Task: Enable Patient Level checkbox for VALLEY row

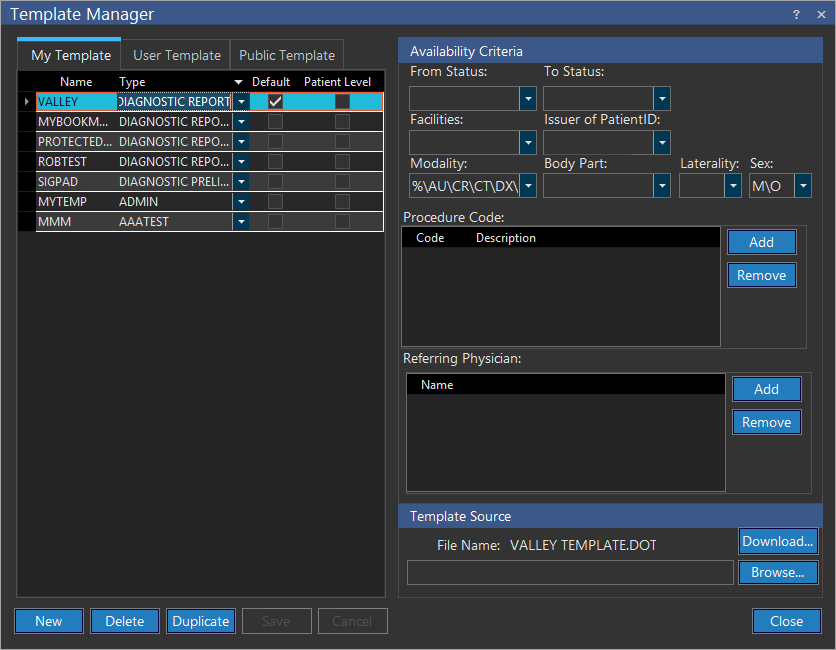Action: [x=342, y=102]
